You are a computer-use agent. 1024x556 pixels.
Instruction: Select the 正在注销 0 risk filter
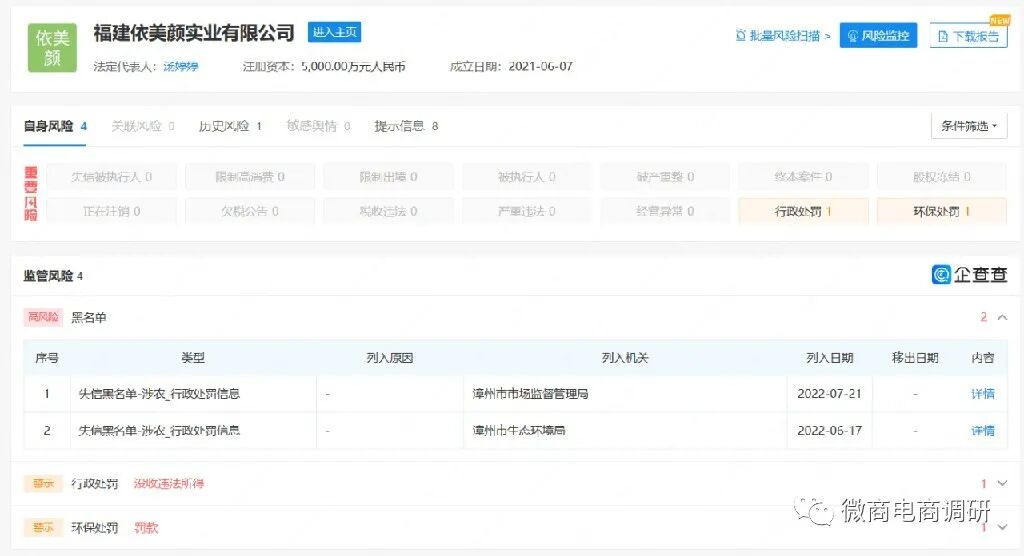[112, 211]
